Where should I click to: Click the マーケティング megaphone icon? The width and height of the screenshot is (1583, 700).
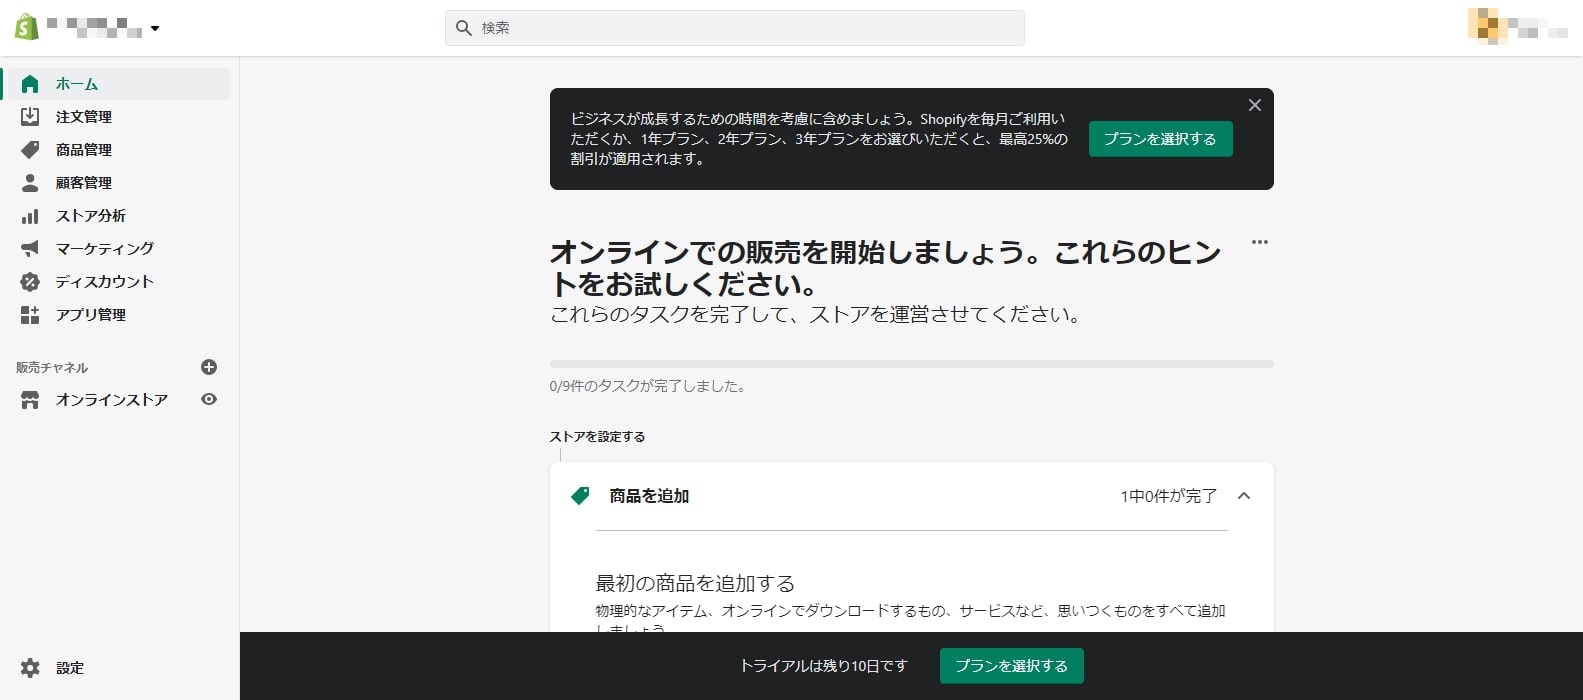click(30, 249)
